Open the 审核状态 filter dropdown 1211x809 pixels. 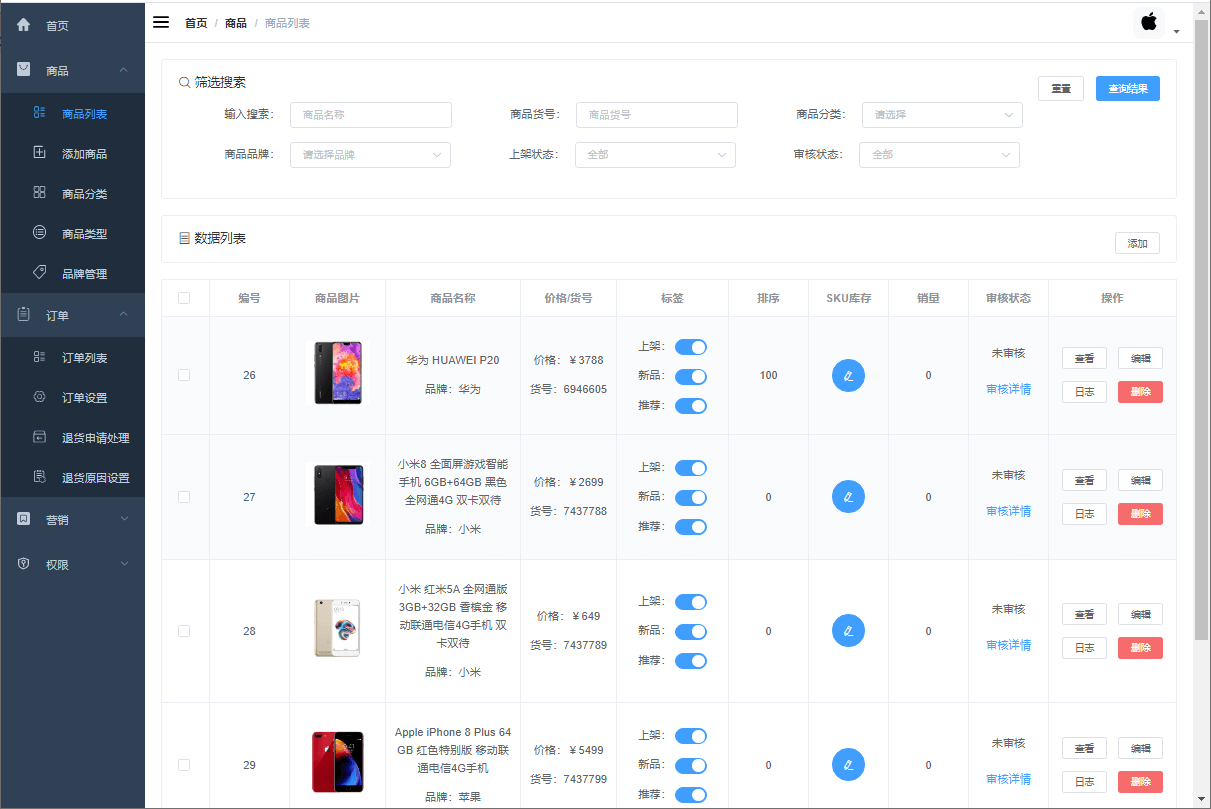click(939, 155)
